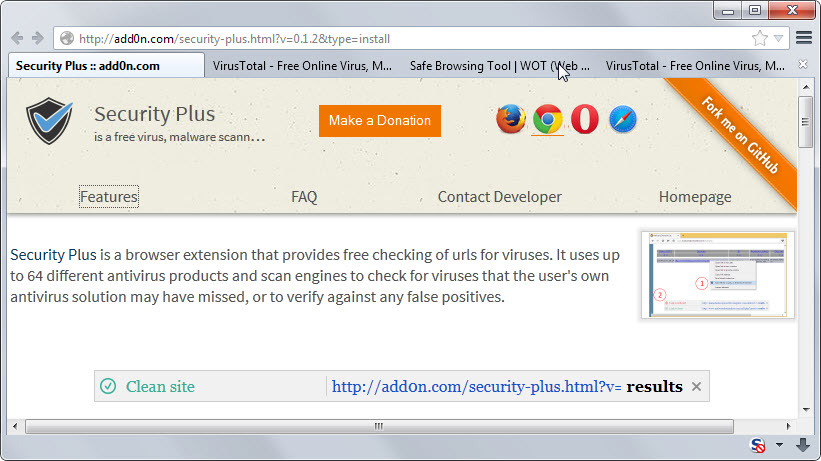
Task: Open the scanned add0n.com URL link
Action: click(476, 387)
